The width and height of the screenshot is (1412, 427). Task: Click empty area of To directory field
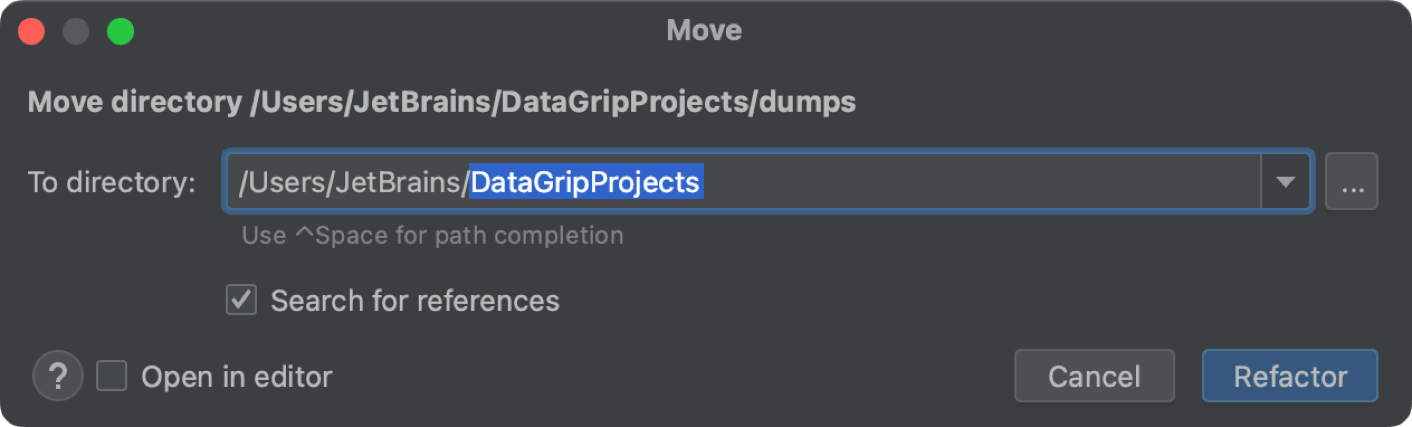click(x=980, y=182)
